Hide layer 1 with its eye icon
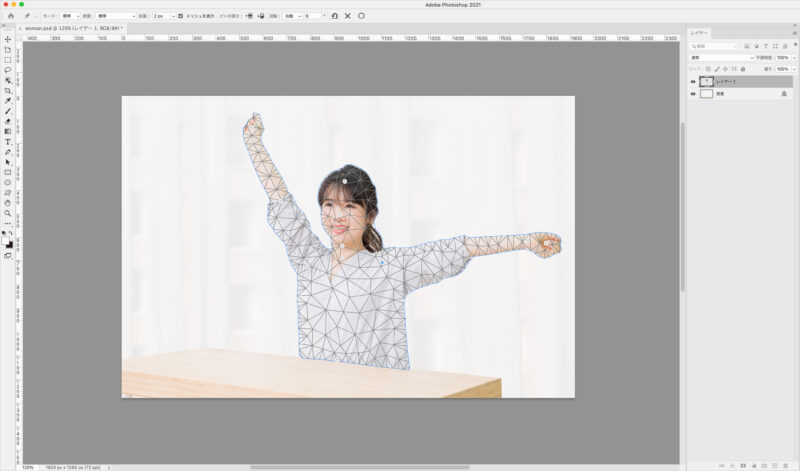The width and height of the screenshot is (800, 471). pyautogui.click(x=693, y=82)
